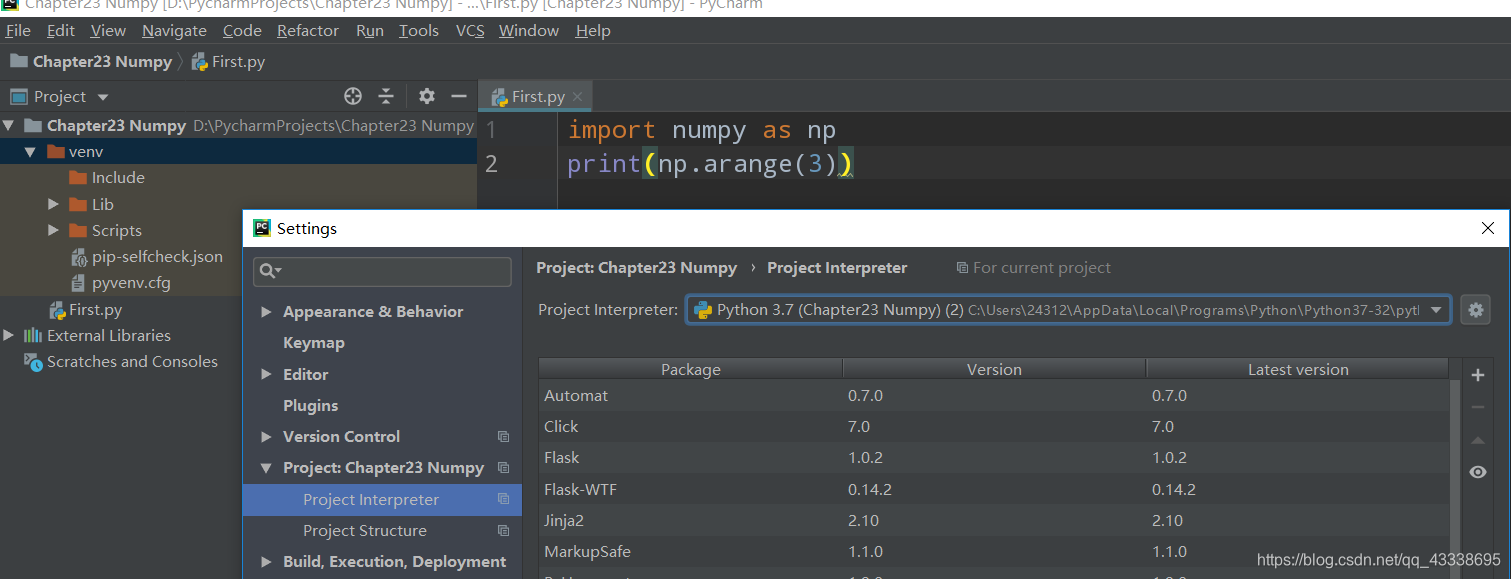Viewport: 1511px width, 579px height.
Task: Select pip-selfcheck.json file
Action: click(x=146, y=257)
